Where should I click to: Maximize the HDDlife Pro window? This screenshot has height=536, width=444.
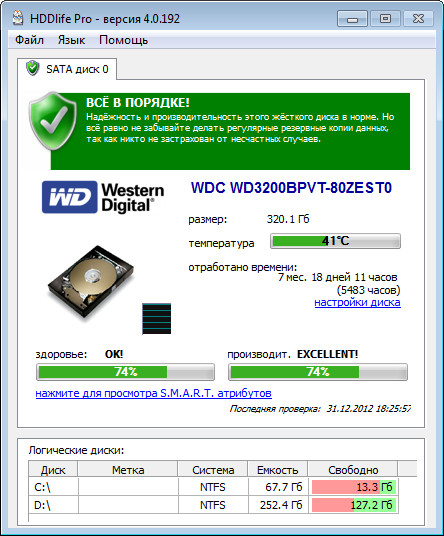point(385,18)
